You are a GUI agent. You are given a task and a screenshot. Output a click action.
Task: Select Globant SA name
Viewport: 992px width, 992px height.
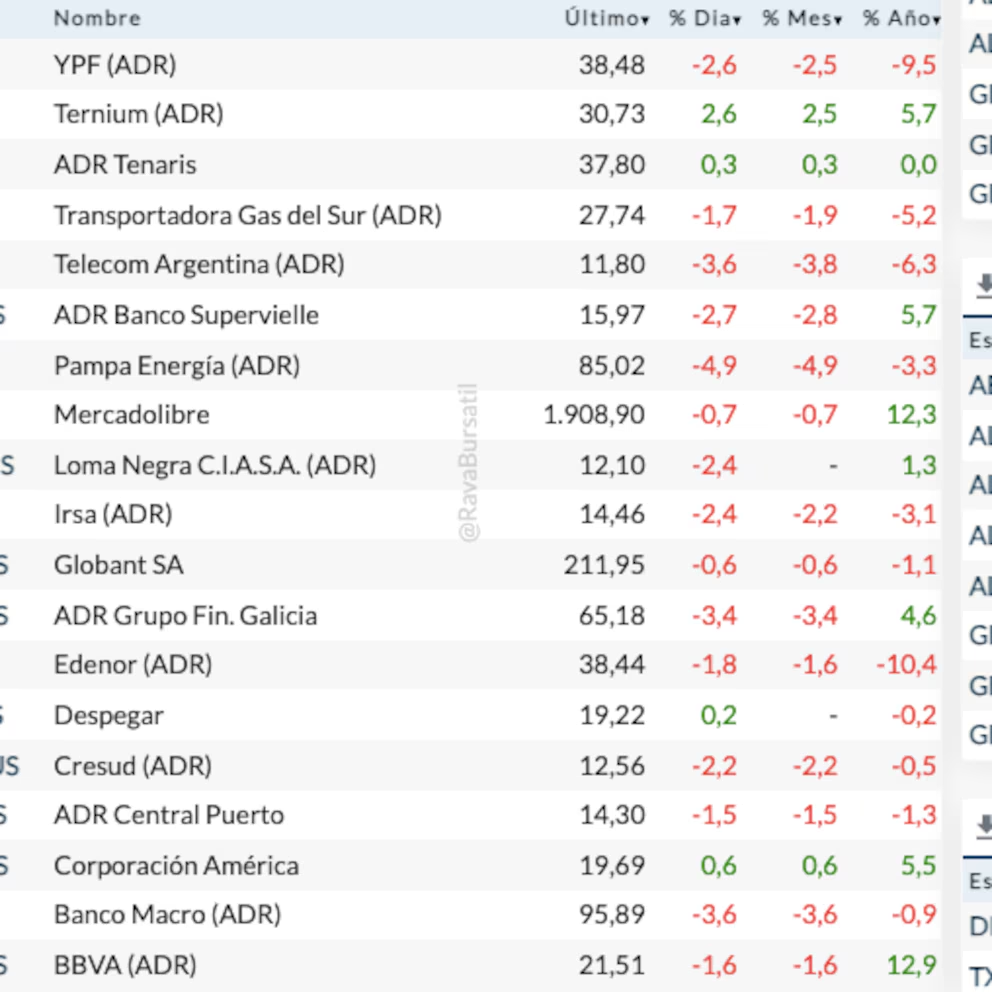point(119,565)
